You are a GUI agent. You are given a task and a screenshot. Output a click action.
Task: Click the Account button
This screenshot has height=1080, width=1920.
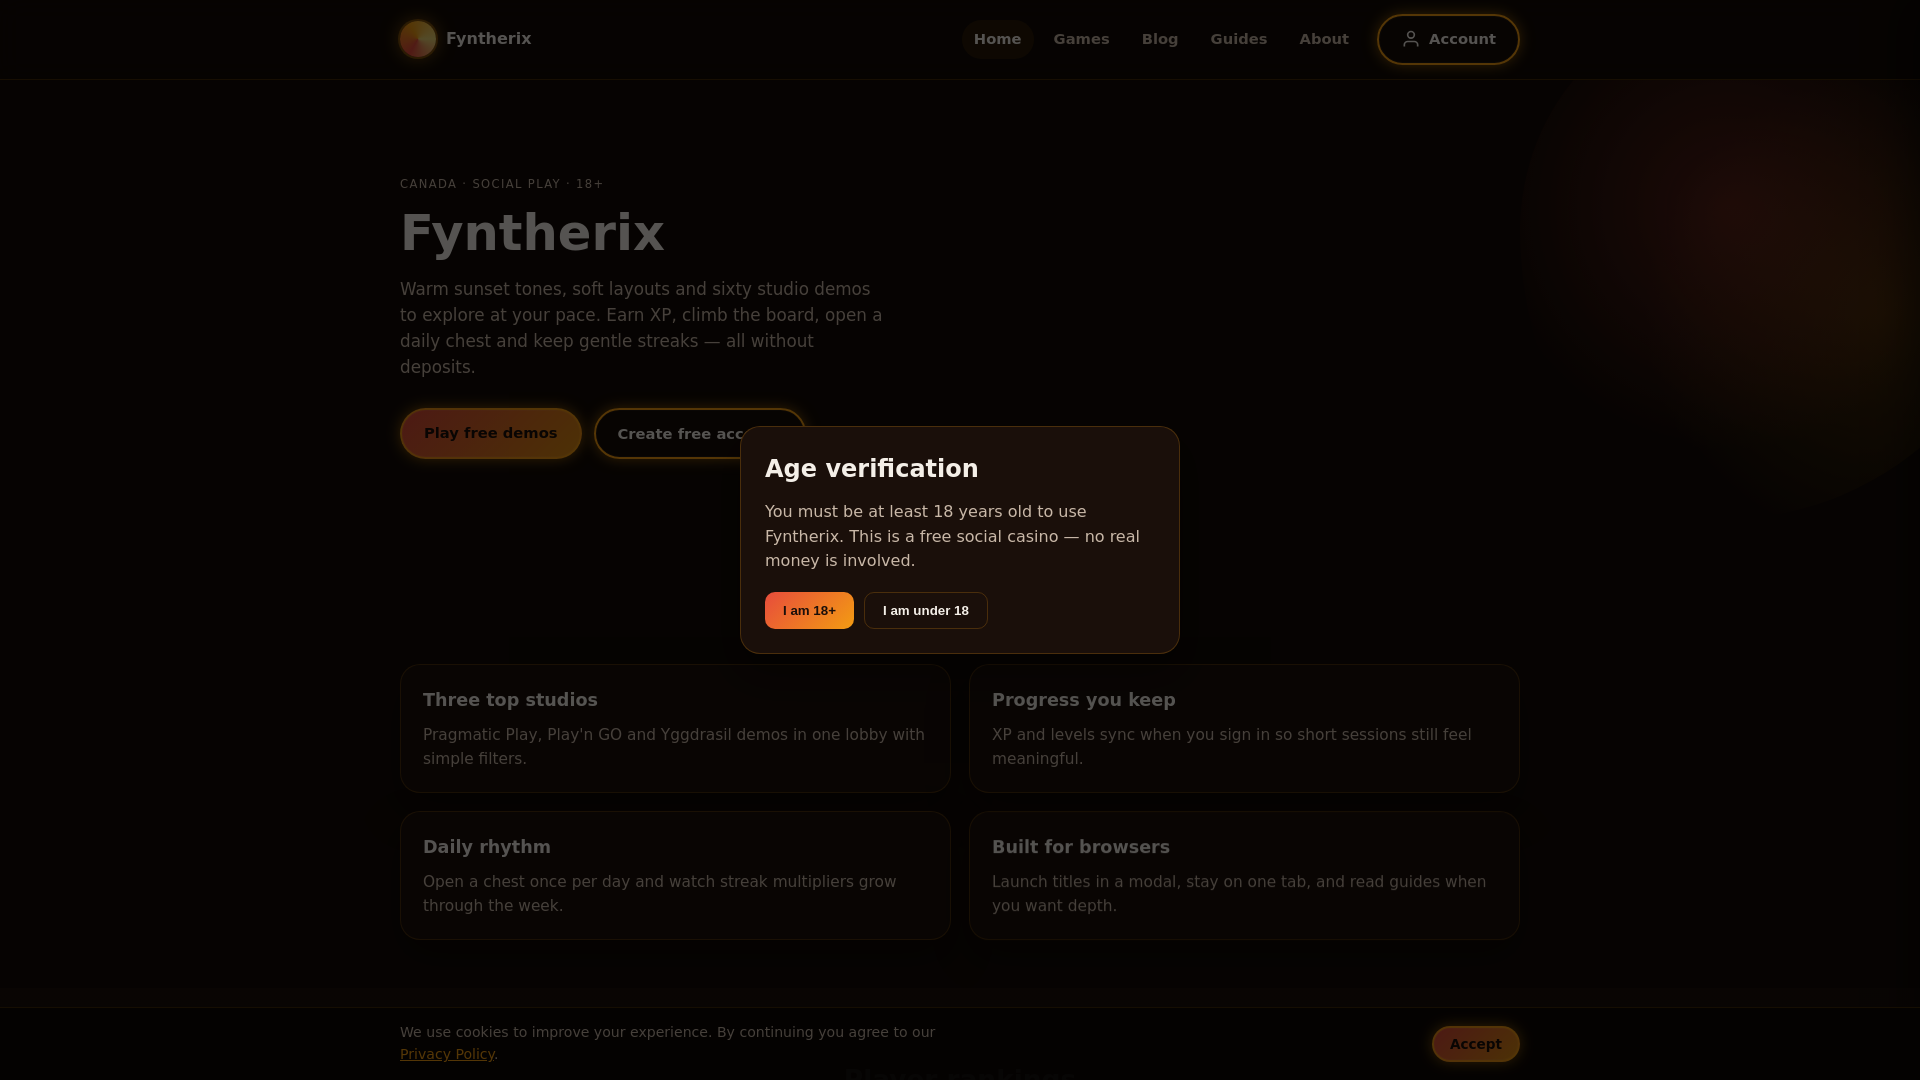tap(1448, 39)
